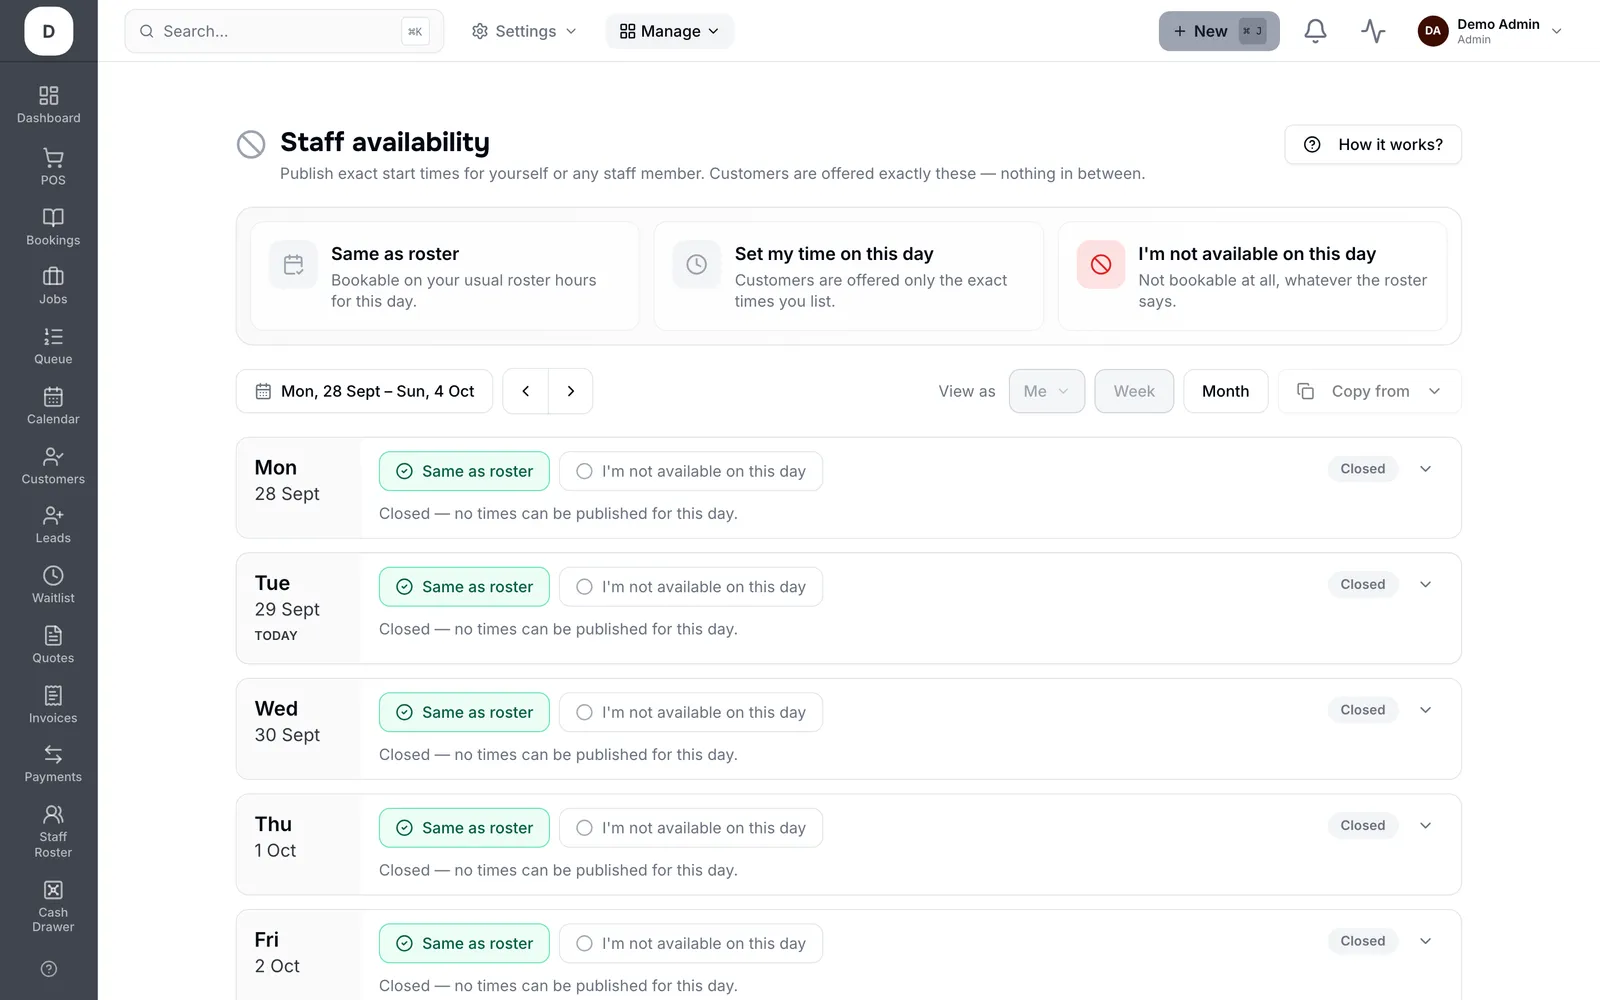Open the date range picker
The height and width of the screenshot is (1000, 1600).
pos(364,391)
